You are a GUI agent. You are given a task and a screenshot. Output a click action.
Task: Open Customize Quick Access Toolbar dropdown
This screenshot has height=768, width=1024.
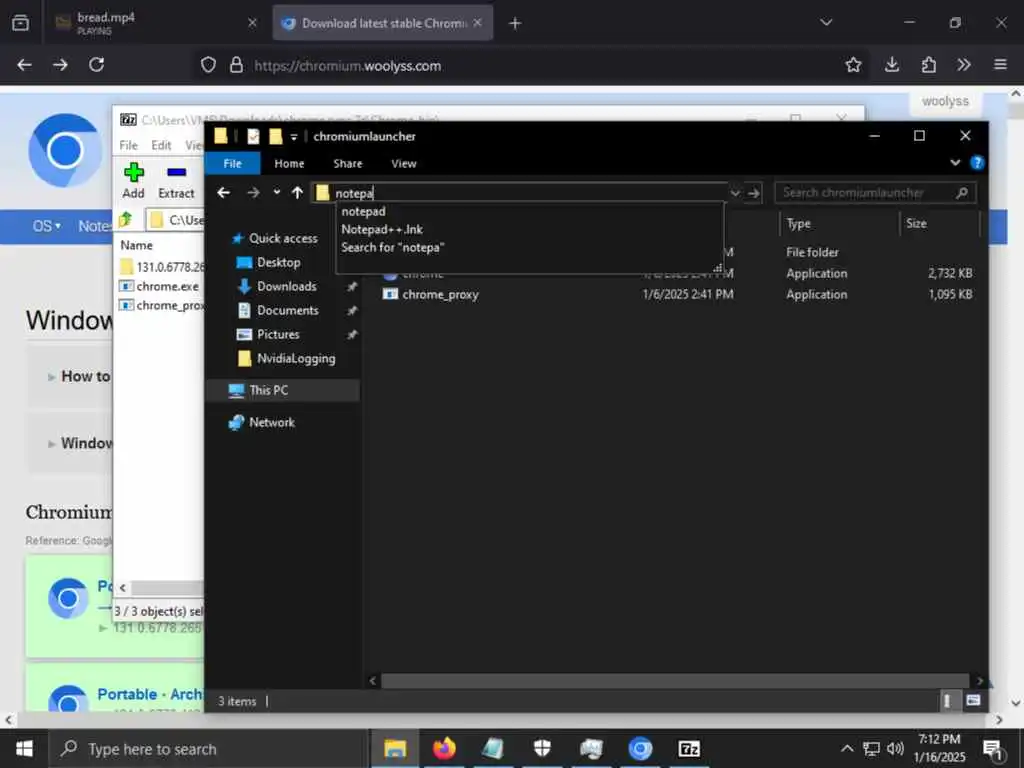click(294, 136)
